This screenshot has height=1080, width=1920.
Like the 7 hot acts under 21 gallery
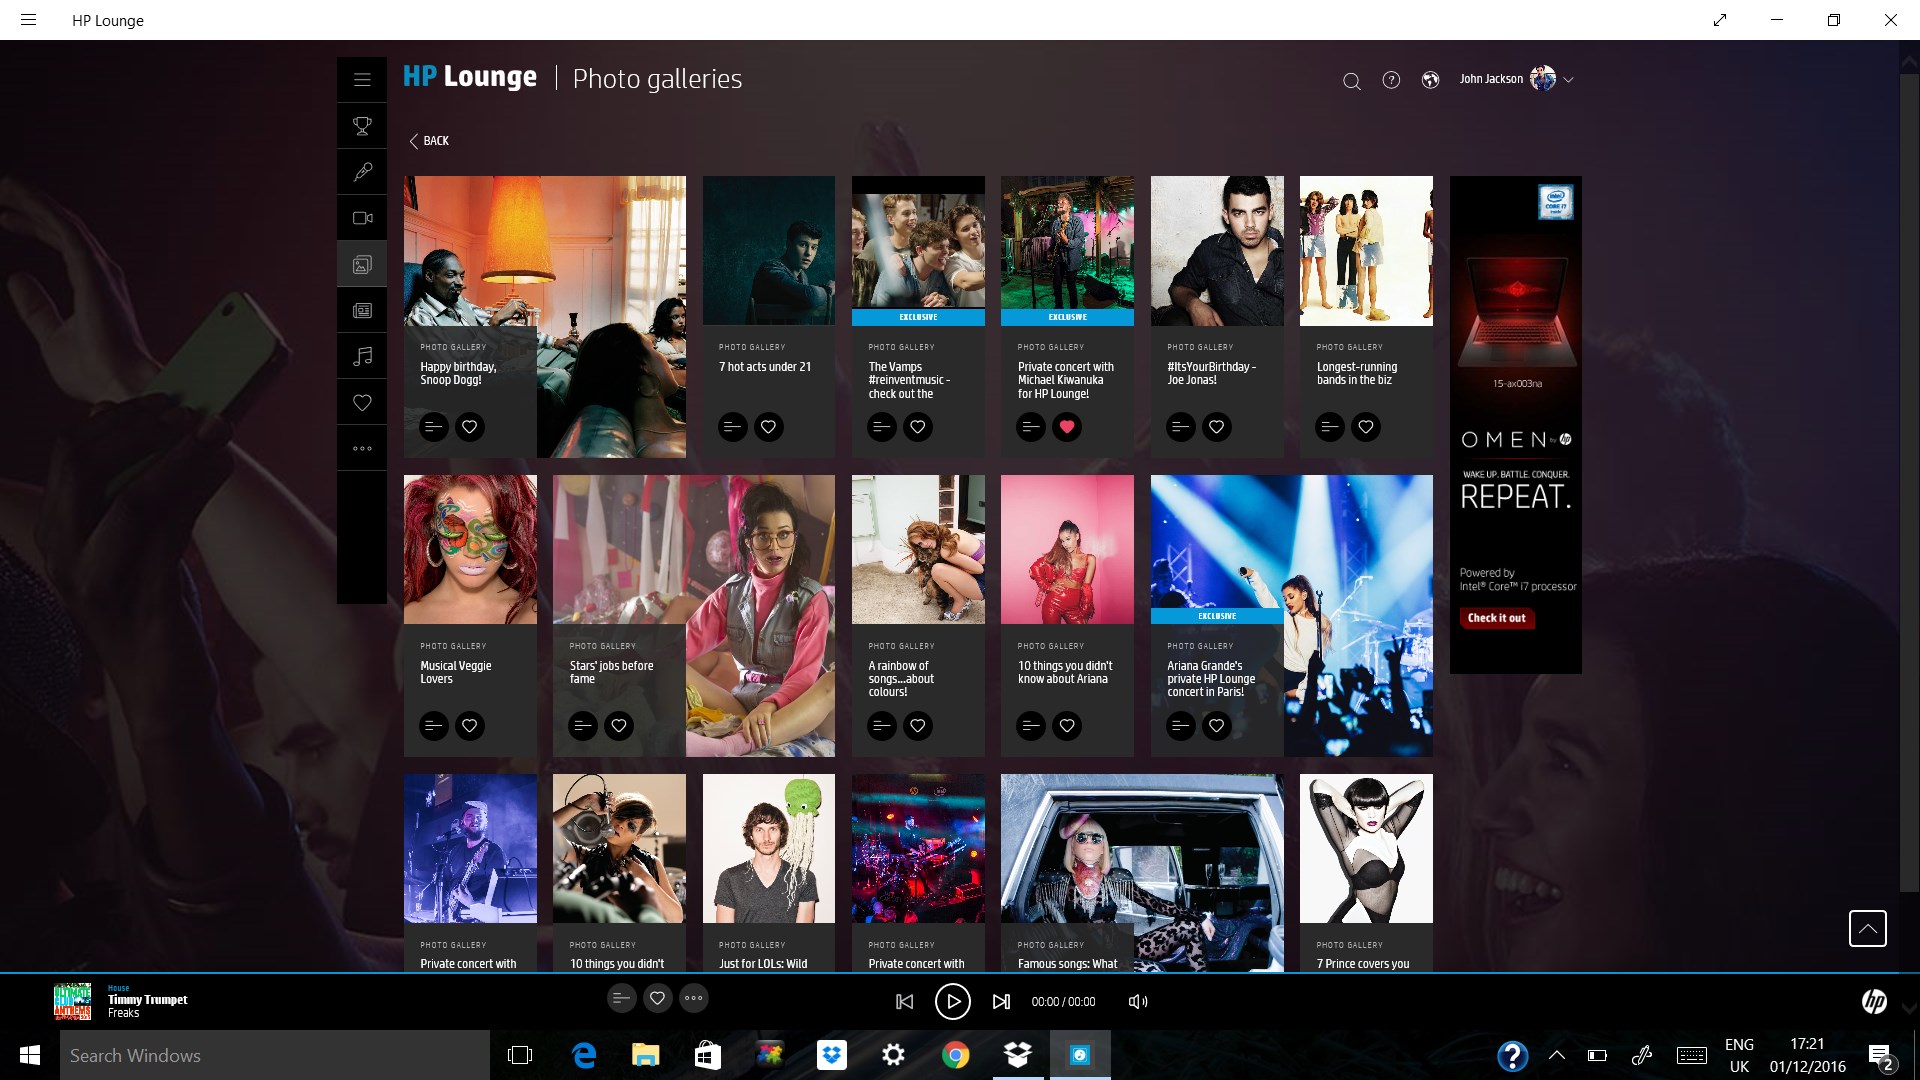[x=768, y=427]
